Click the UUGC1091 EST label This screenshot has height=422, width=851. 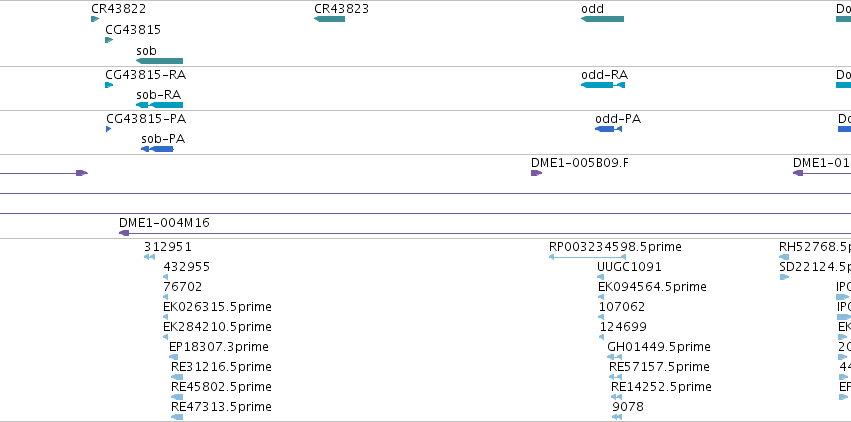coord(629,267)
